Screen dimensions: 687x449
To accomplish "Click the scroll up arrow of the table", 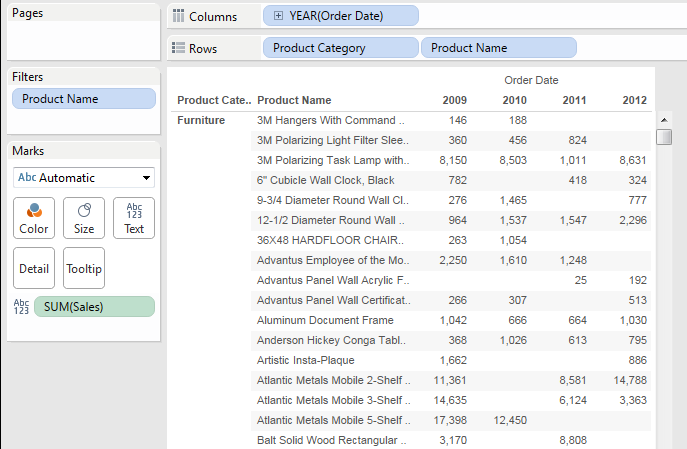I will (x=663, y=119).
